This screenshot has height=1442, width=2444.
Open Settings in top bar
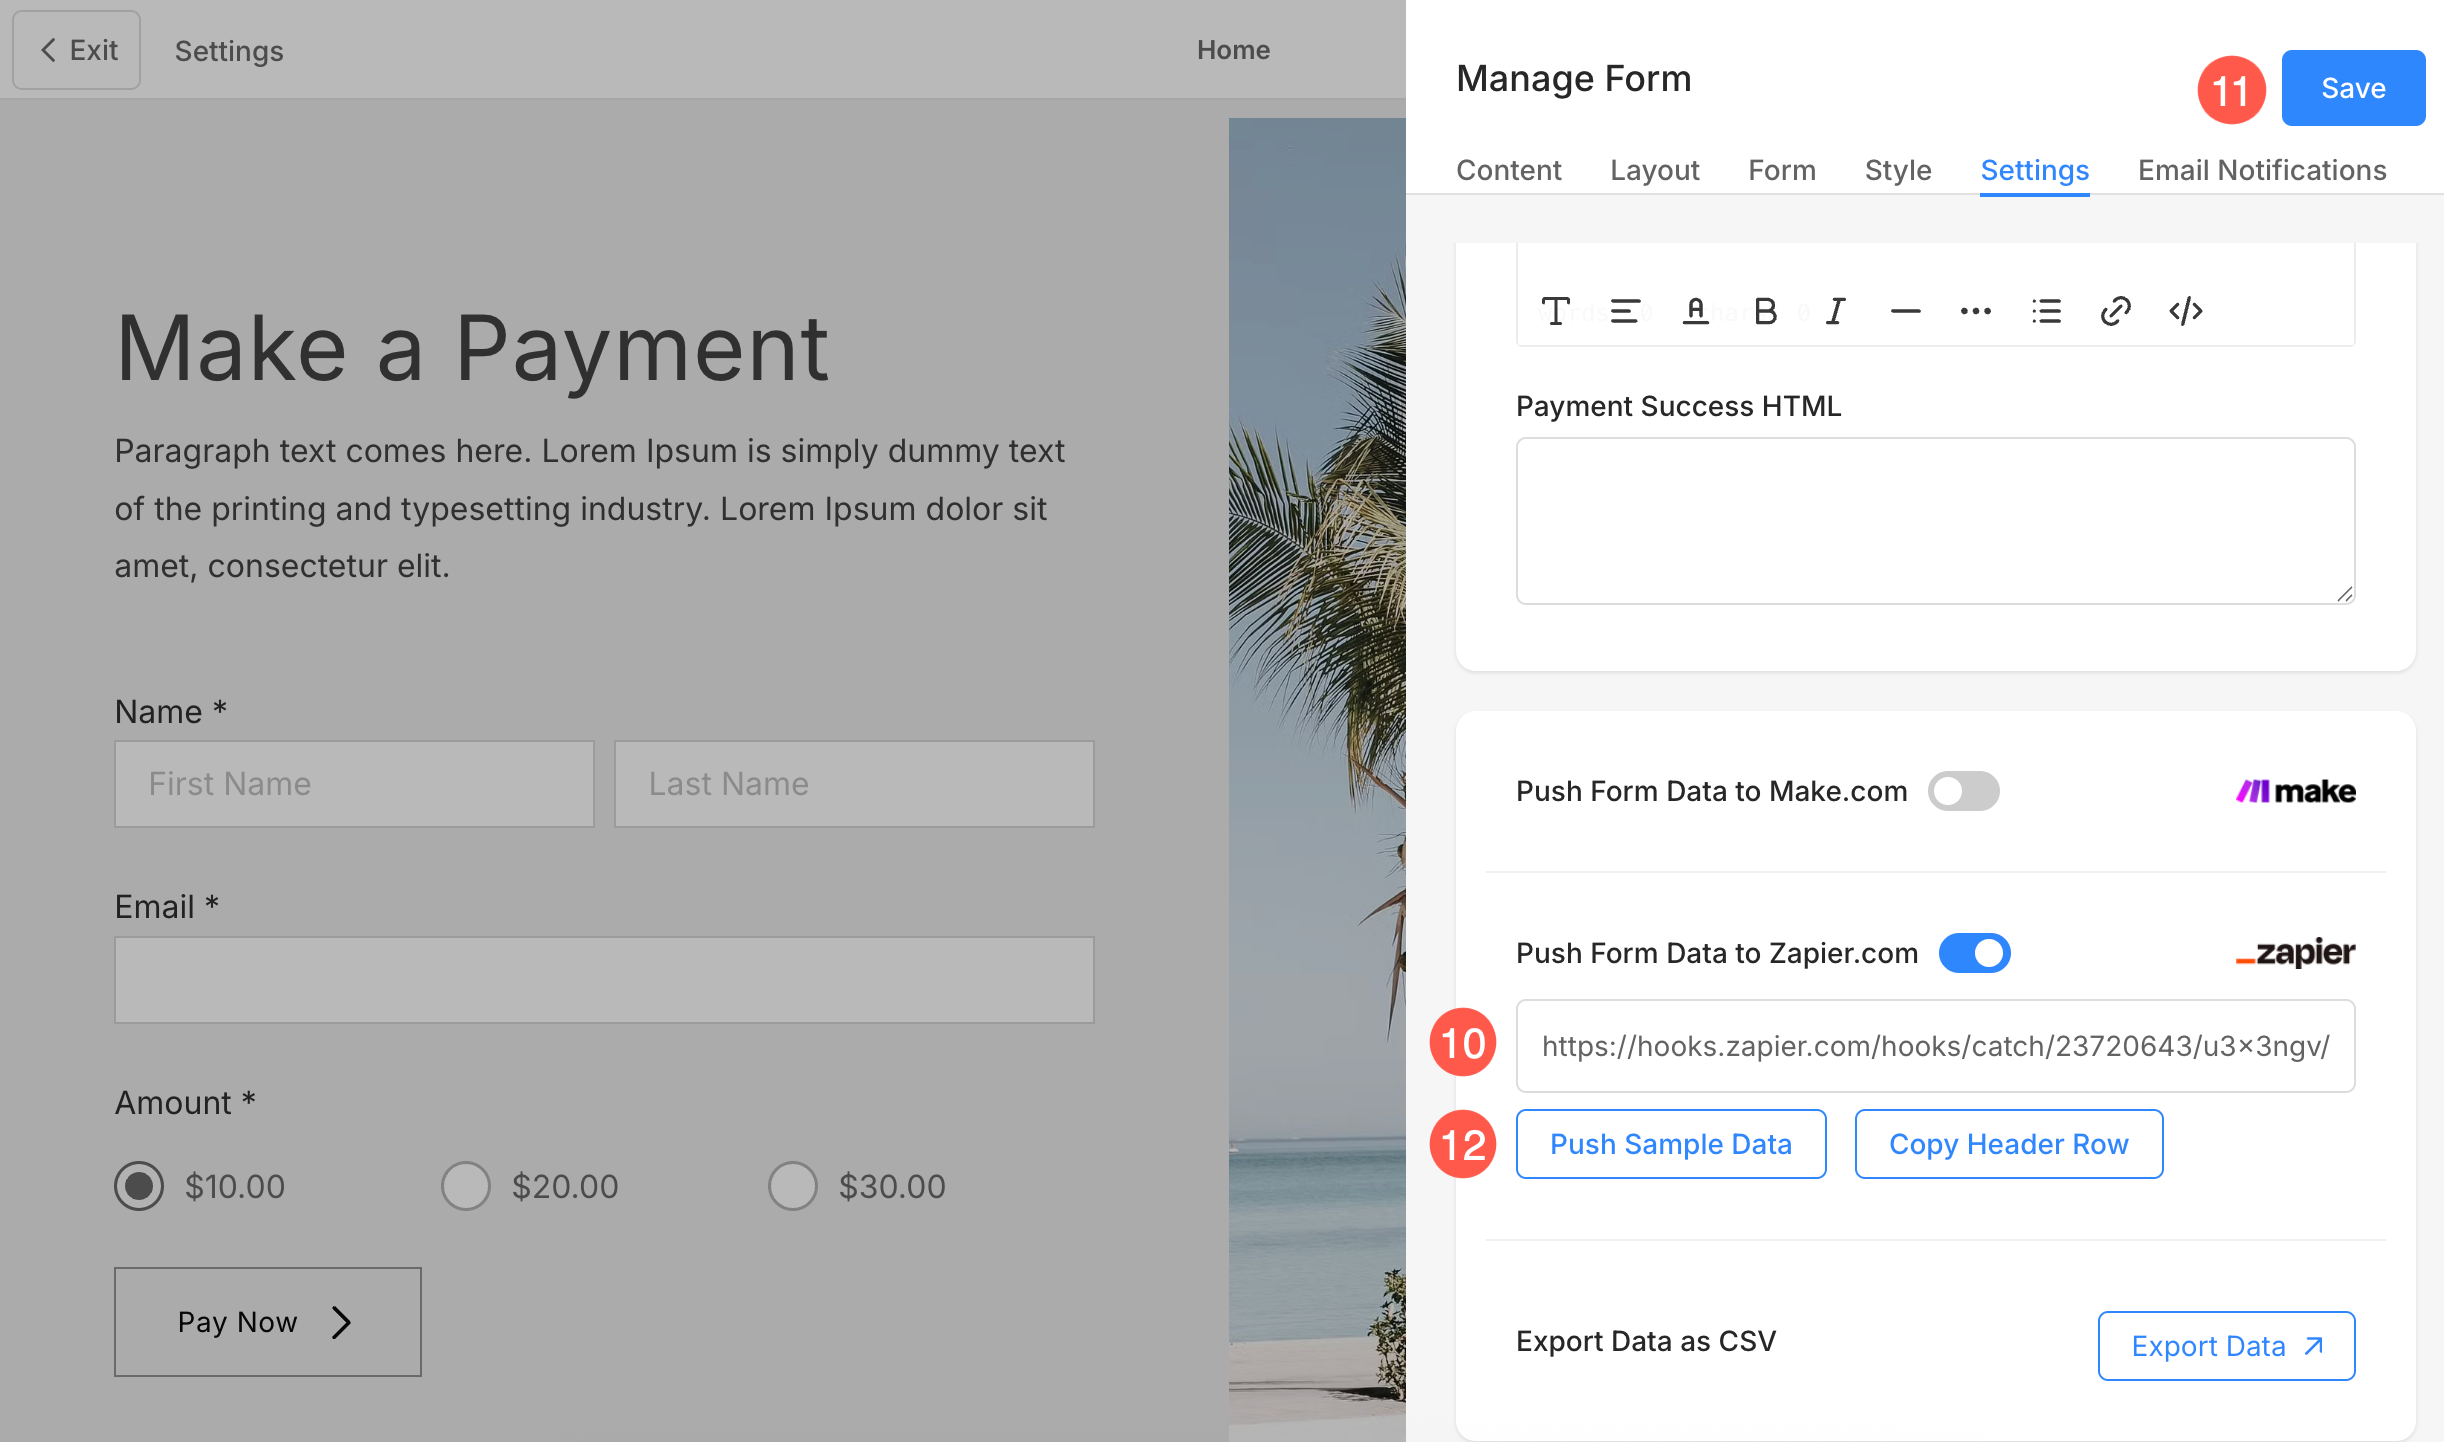229,51
